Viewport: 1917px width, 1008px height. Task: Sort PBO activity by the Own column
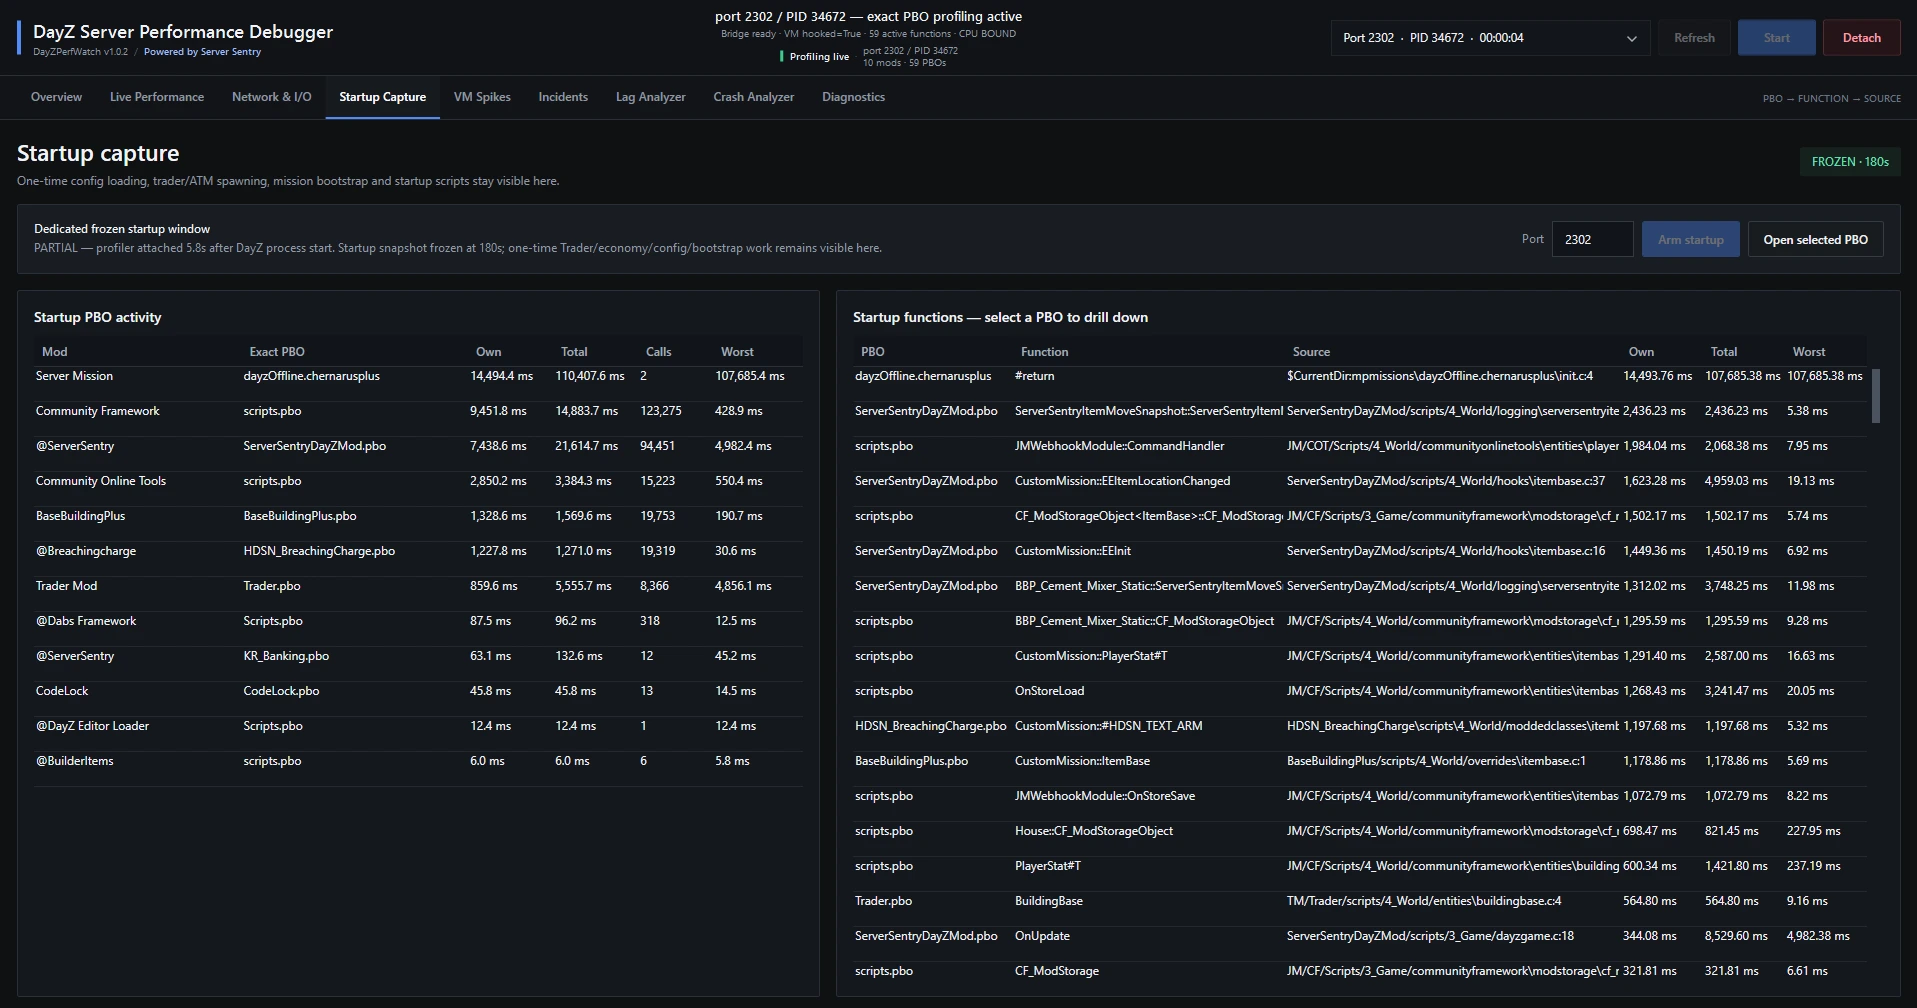coord(488,352)
